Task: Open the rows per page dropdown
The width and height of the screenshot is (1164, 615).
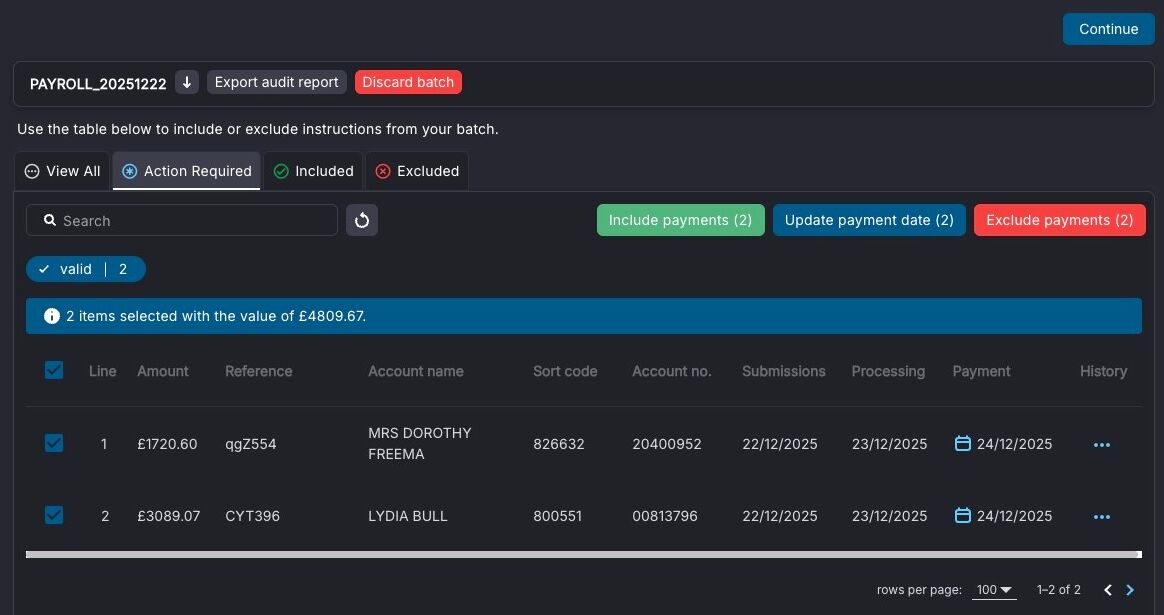Action: click(993, 590)
